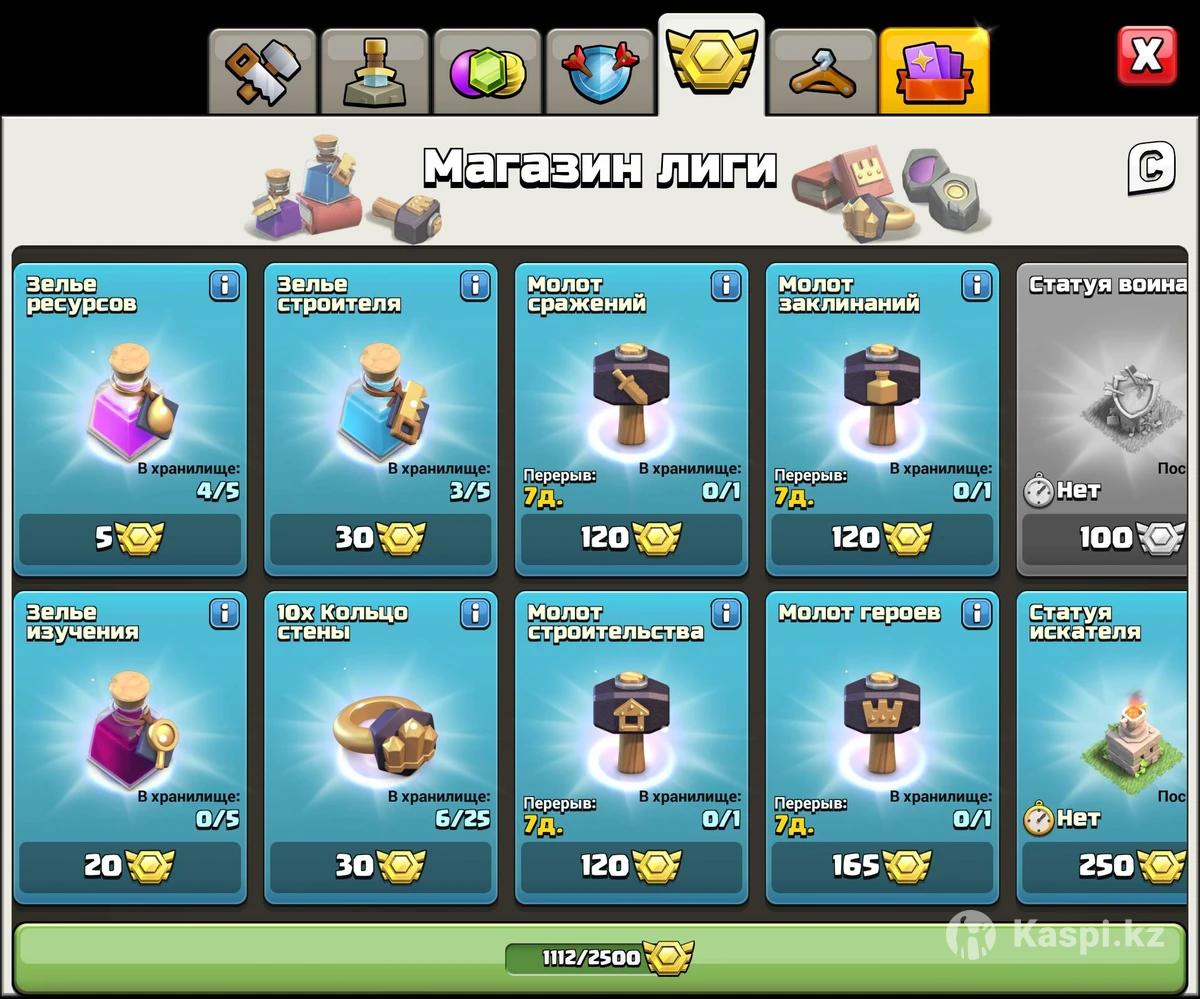Open the statue on pedestal tab
The width and height of the screenshot is (1200, 999).
point(375,72)
